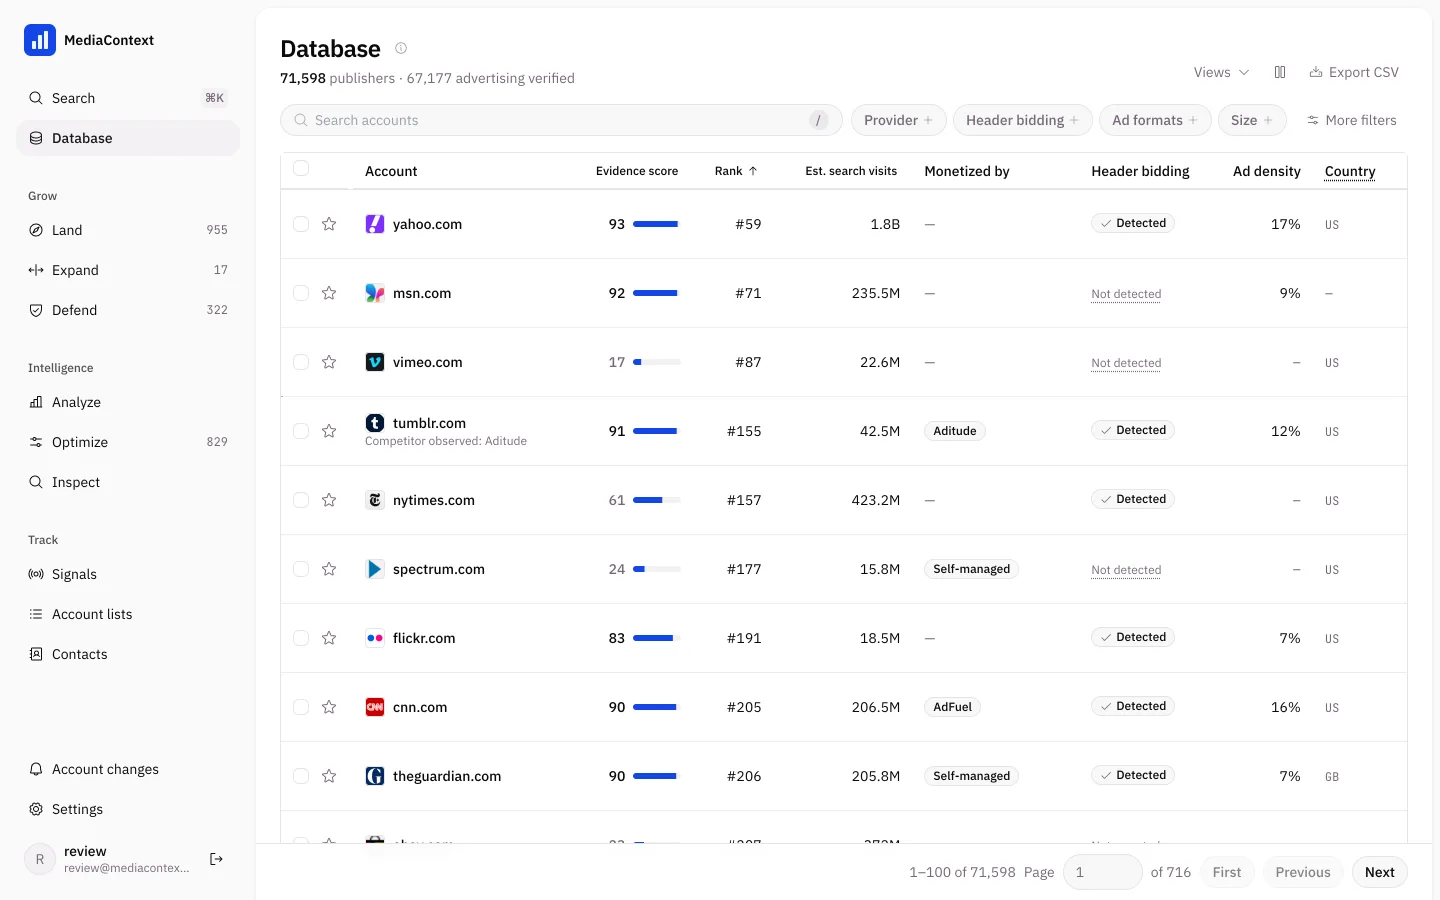Click the info icon beside Database title

401,48
